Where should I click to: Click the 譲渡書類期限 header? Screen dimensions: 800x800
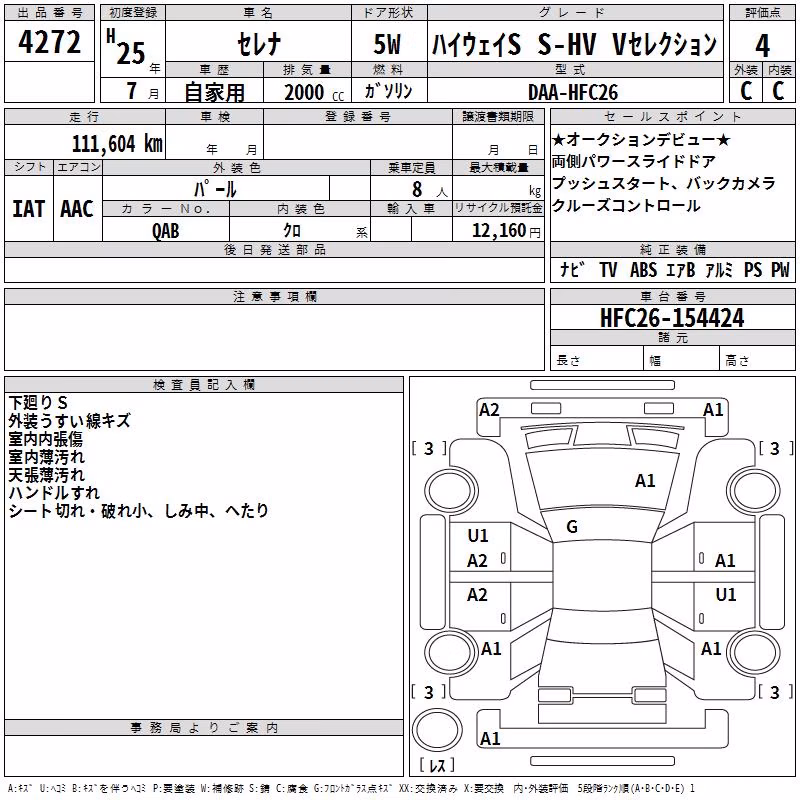[498, 117]
